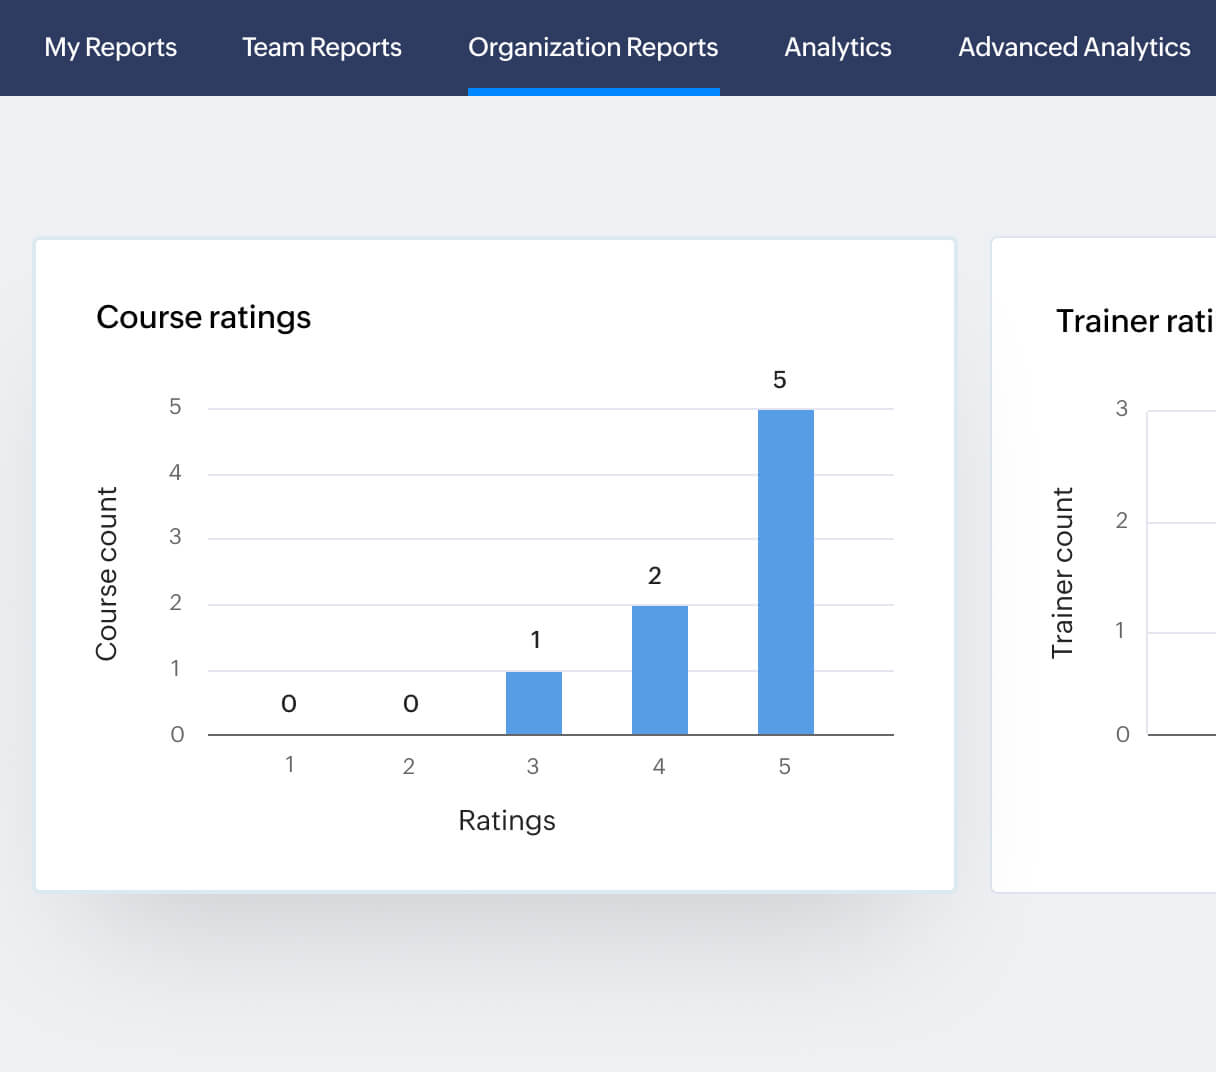The width and height of the screenshot is (1216, 1072).
Task: Click the data label 5 above the tallest bar
Action: pyautogui.click(x=780, y=380)
